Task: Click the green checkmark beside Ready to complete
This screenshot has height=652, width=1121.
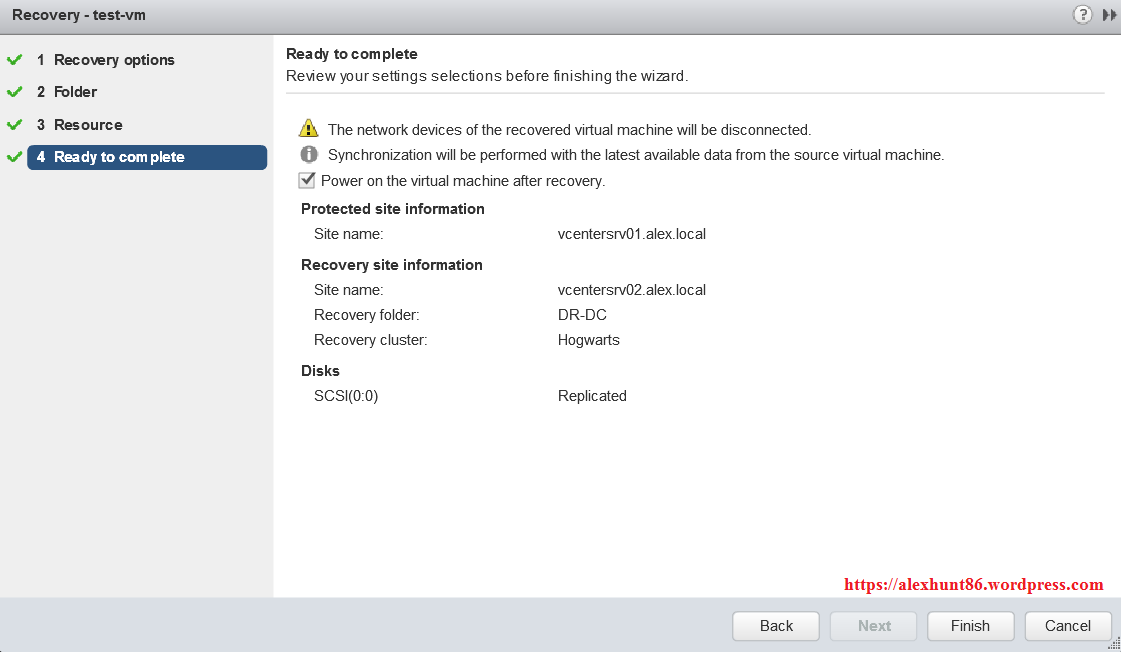Action: click(14, 157)
